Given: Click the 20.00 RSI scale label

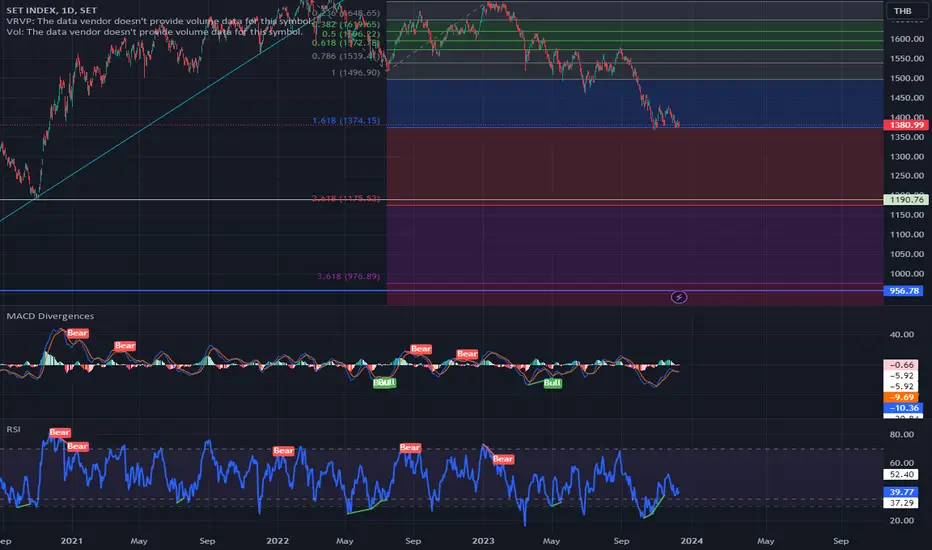Looking at the screenshot, I should pos(901,520).
